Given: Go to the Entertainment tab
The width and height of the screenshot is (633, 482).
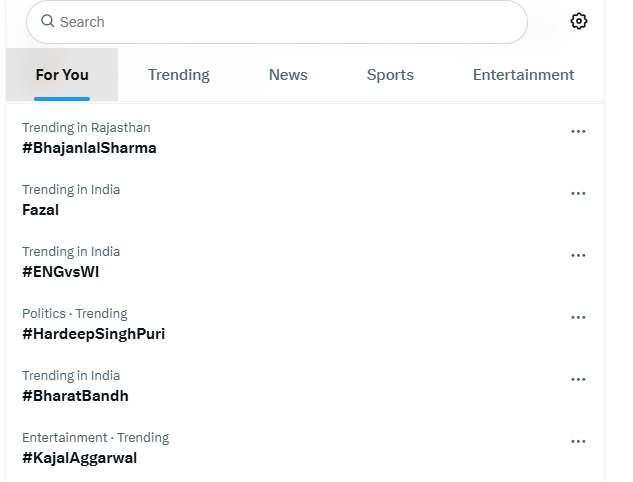Looking at the screenshot, I should pyautogui.click(x=523, y=75).
